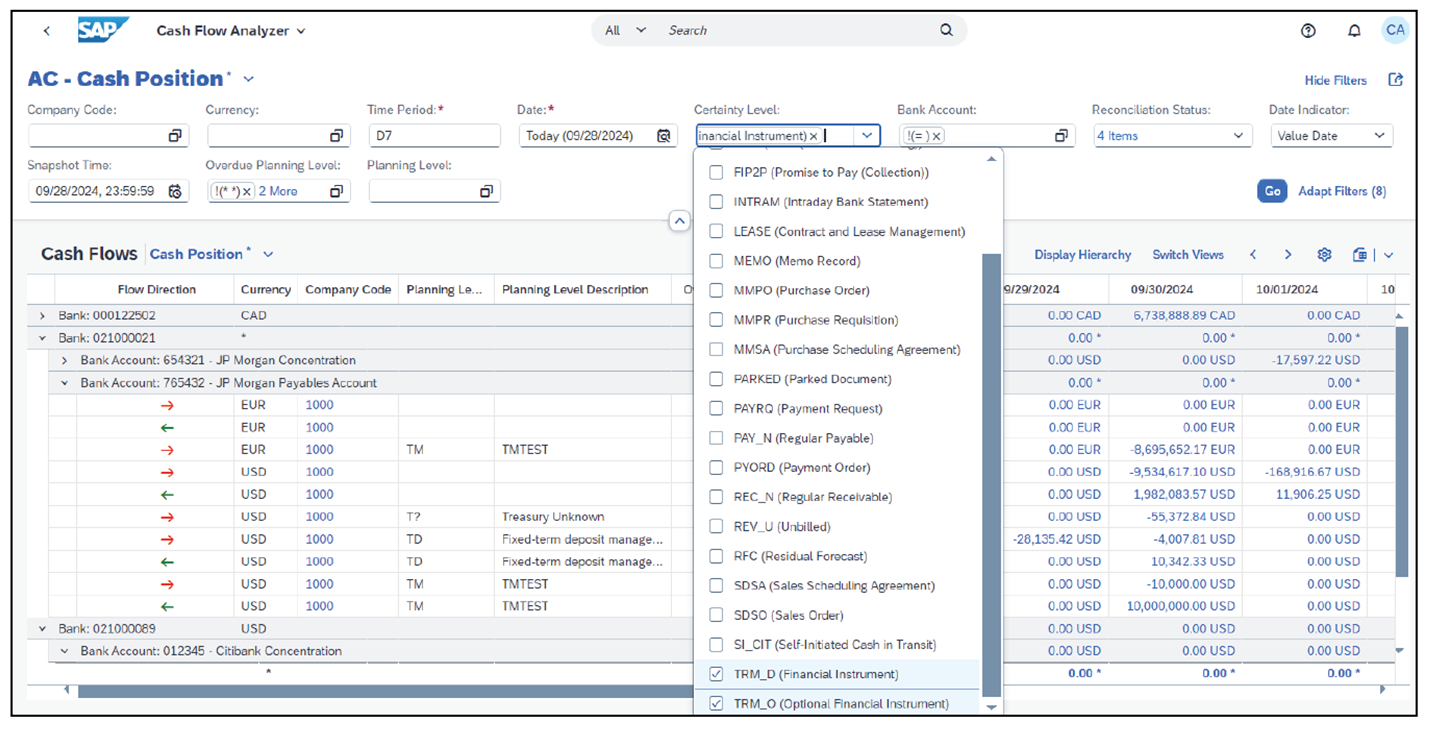
Task: Open table settings via the gear icon
Action: click(1323, 255)
